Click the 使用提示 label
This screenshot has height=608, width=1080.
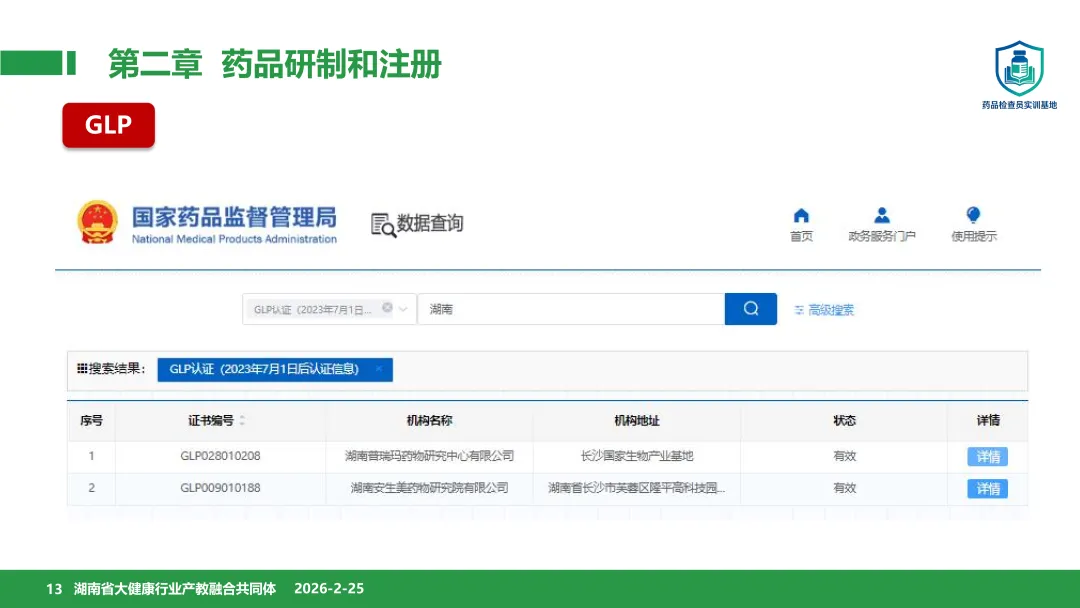973,236
